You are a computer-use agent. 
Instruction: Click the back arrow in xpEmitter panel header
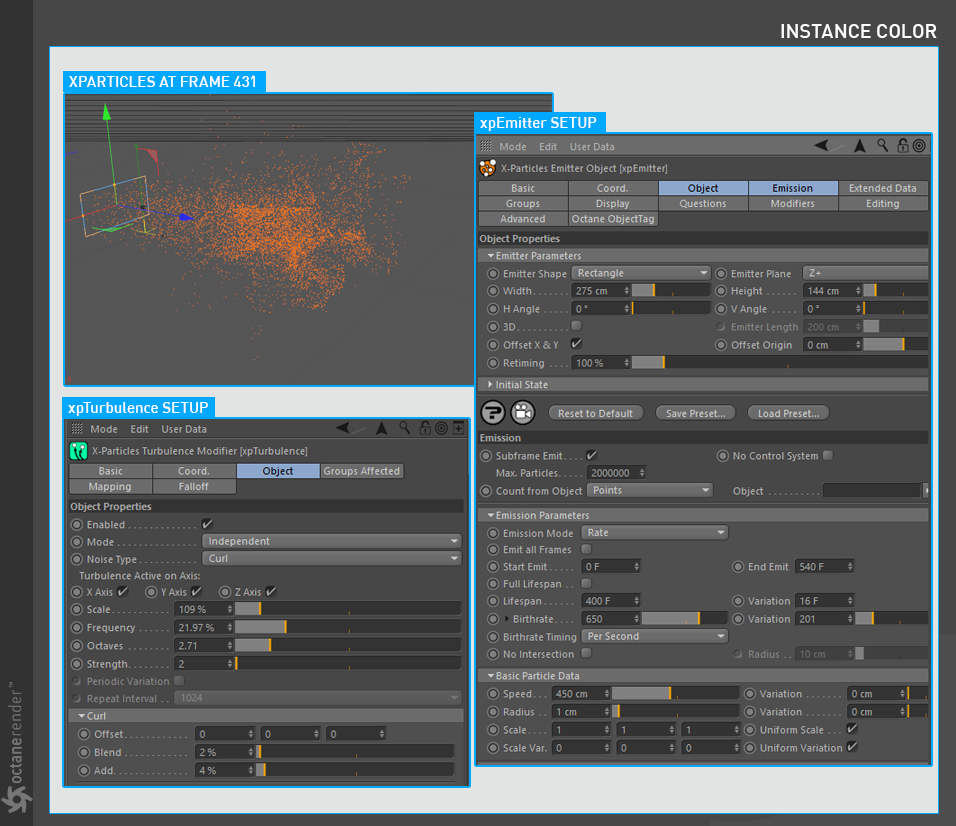point(823,146)
